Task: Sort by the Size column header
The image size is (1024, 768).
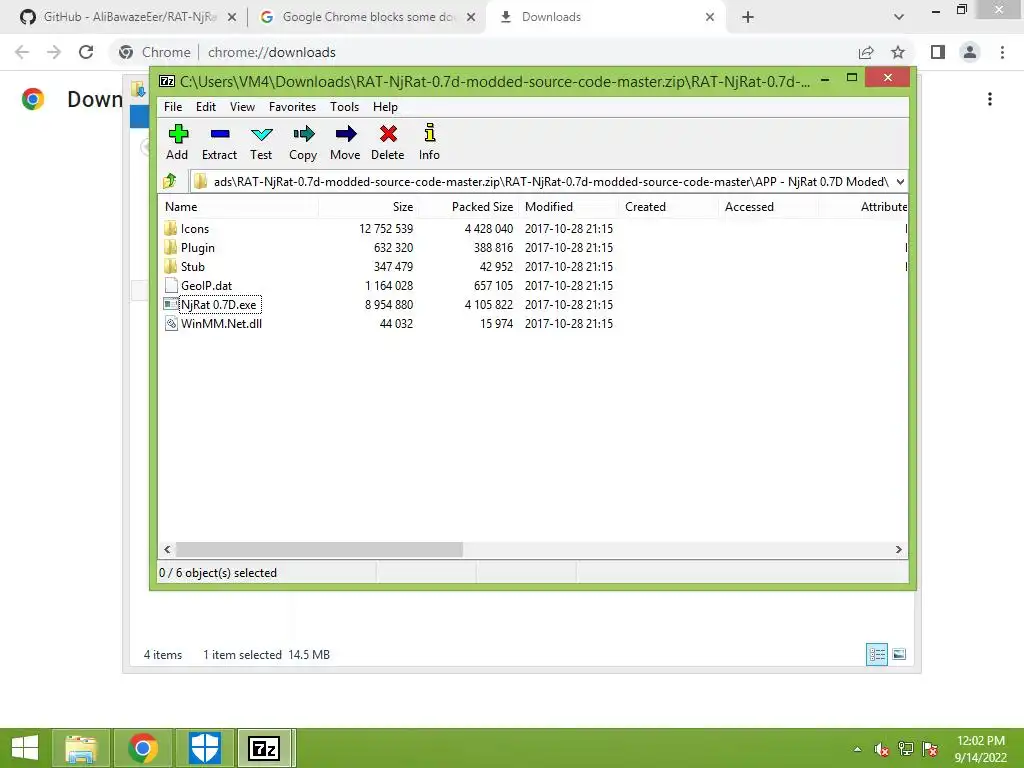Action: (x=368, y=207)
